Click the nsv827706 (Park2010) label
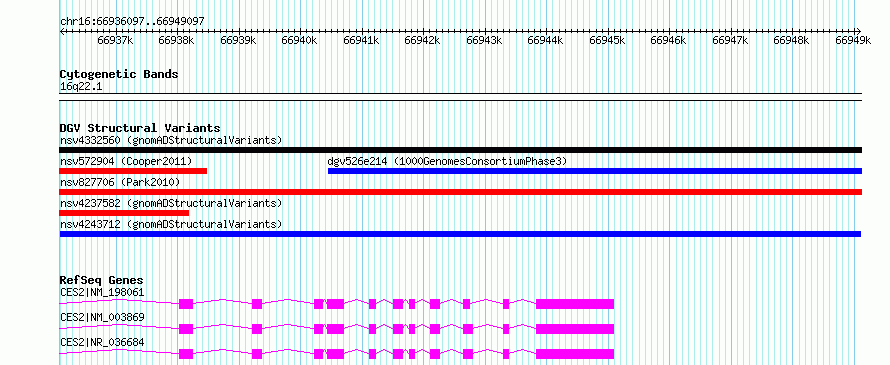 [x=120, y=182]
